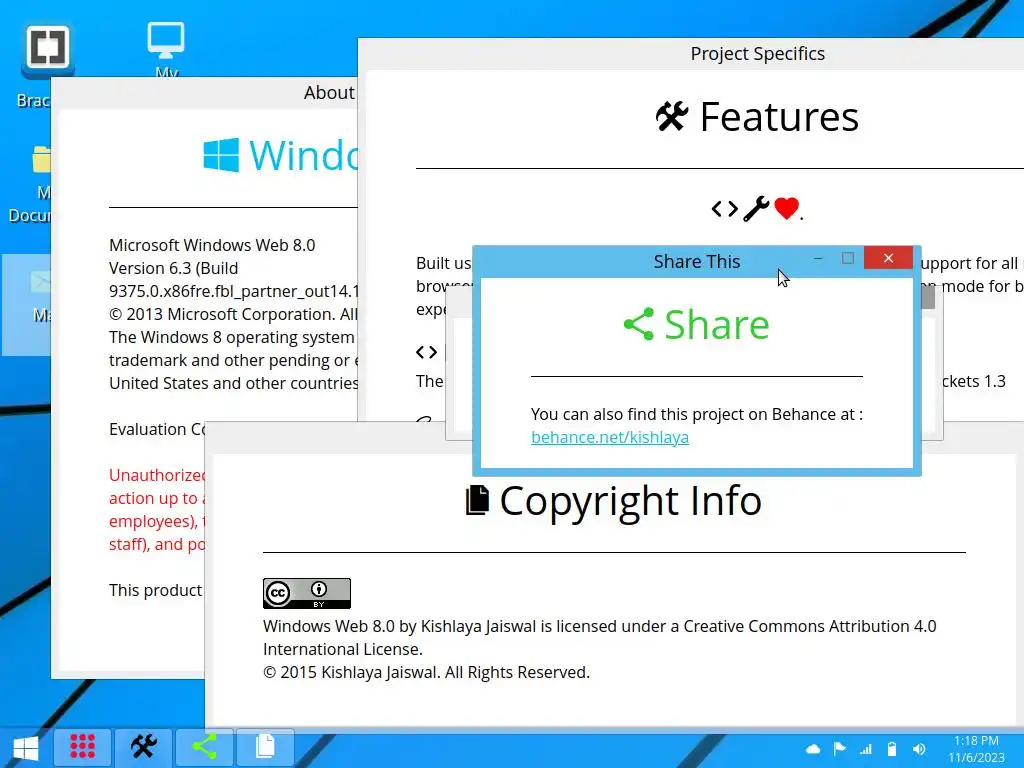Viewport: 1024px width, 768px height.
Task: Open the red apps grid taskbar icon
Action: coord(82,746)
